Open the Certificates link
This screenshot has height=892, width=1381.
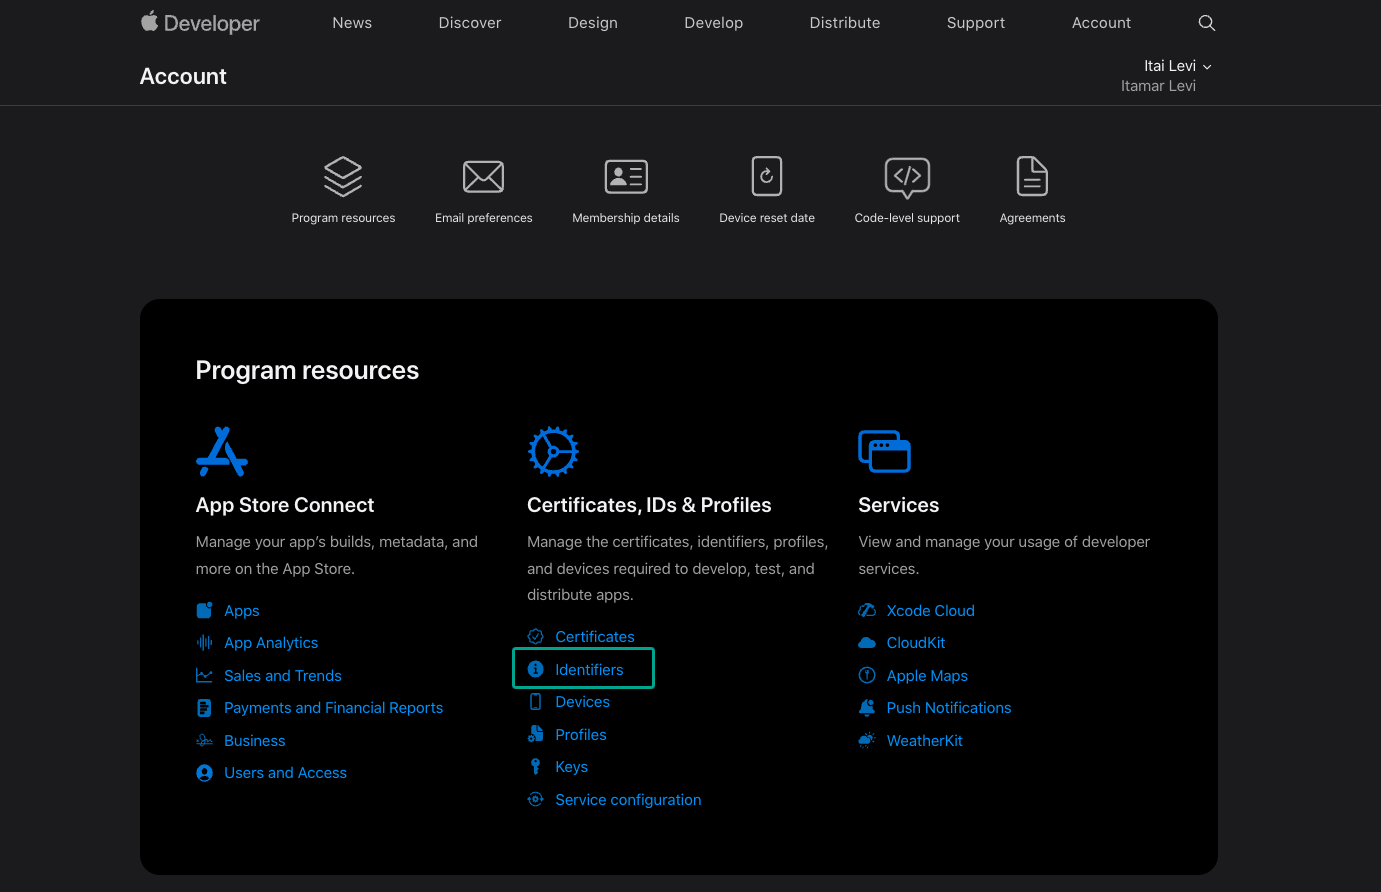595,637
